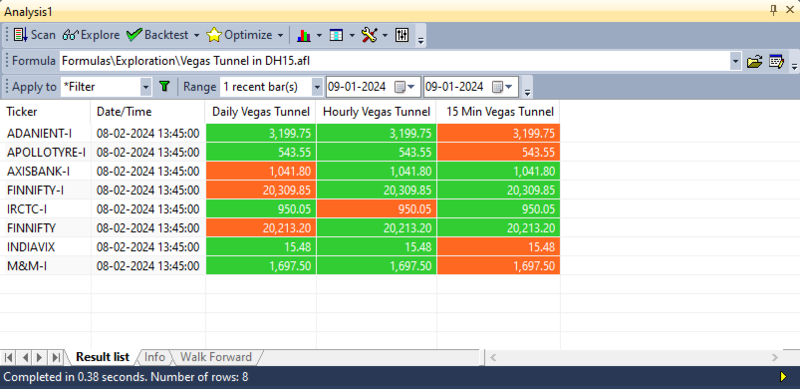Toggle the pin on the Analysis1 panel
The height and width of the screenshot is (389, 800).
click(773, 10)
